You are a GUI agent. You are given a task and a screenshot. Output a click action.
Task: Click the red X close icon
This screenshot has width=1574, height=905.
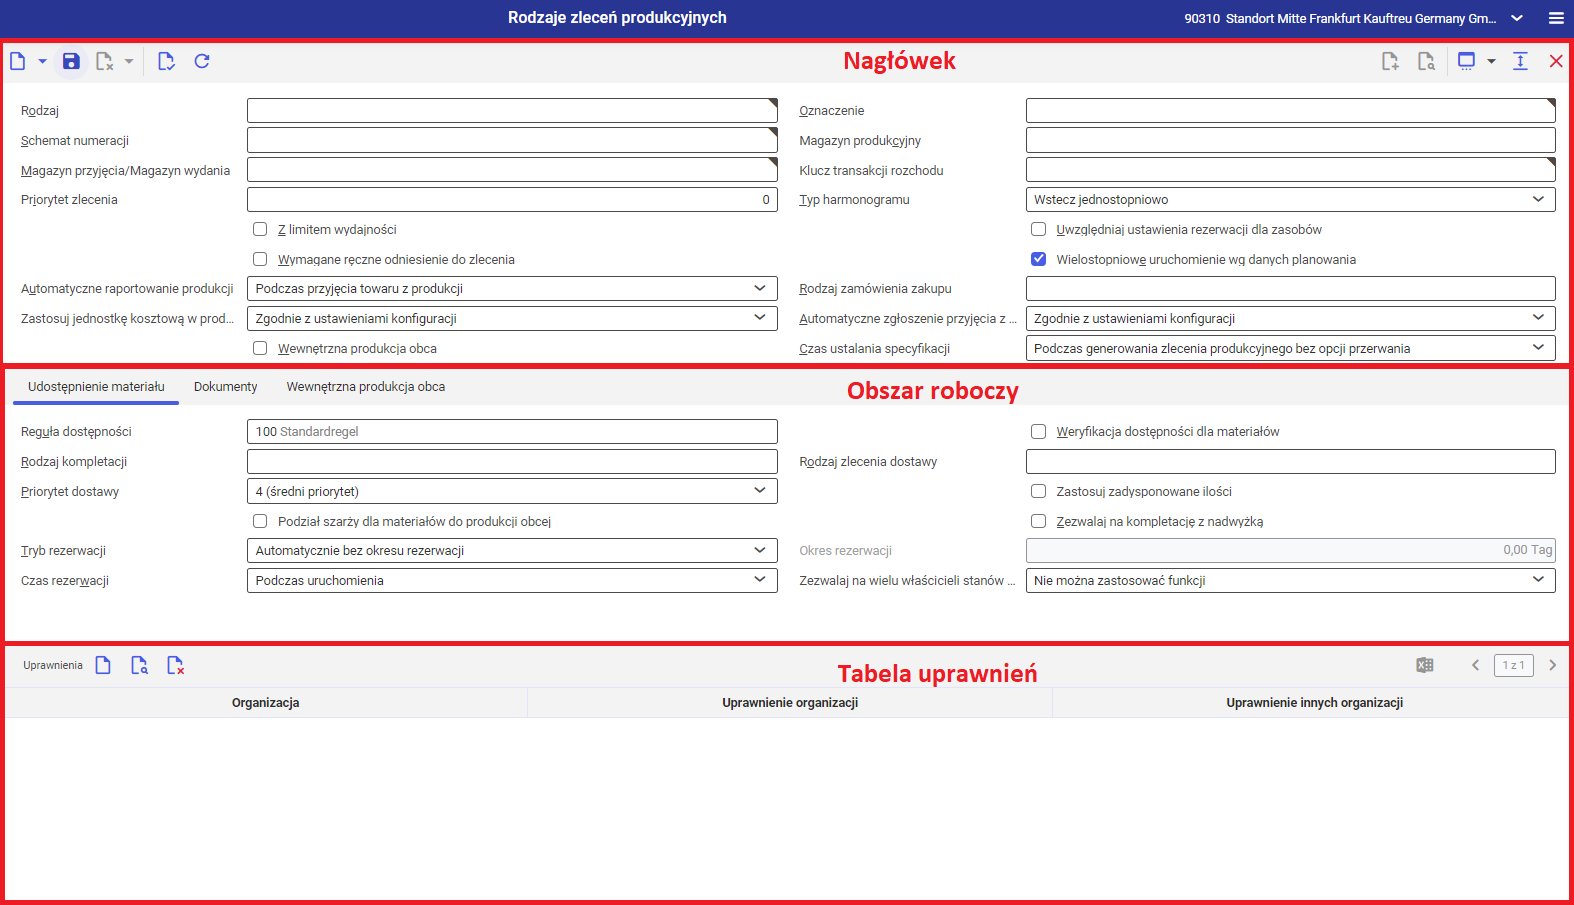pos(1556,61)
